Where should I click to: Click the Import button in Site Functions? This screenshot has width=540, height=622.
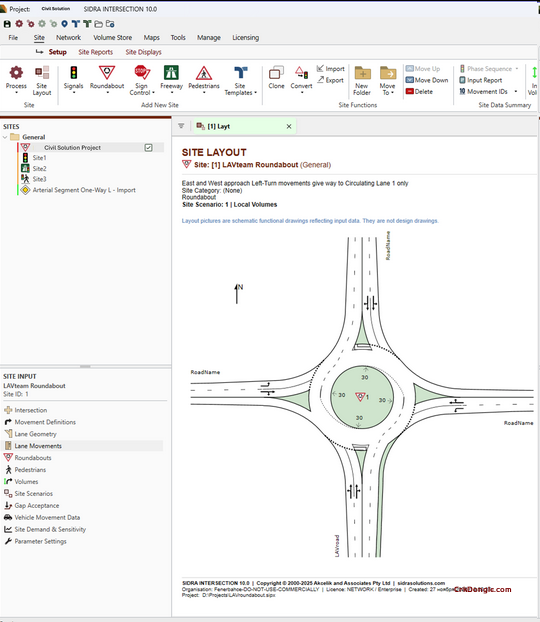(331, 69)
